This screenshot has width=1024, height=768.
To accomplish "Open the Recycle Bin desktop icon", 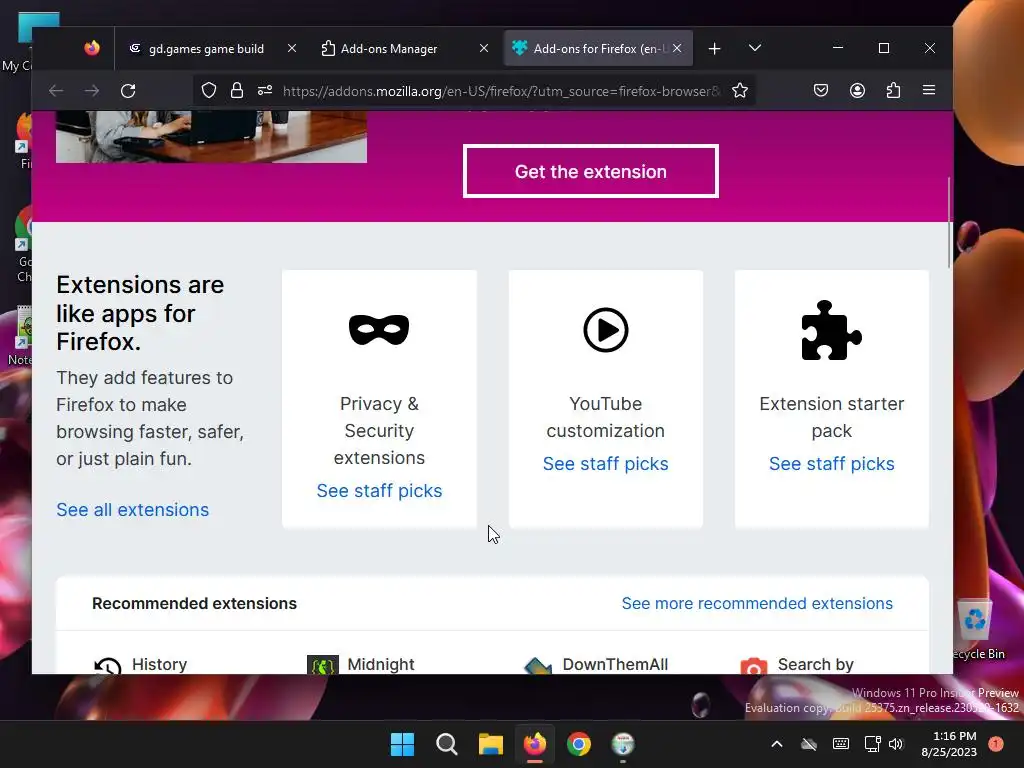I will click(x=976, y=630).
